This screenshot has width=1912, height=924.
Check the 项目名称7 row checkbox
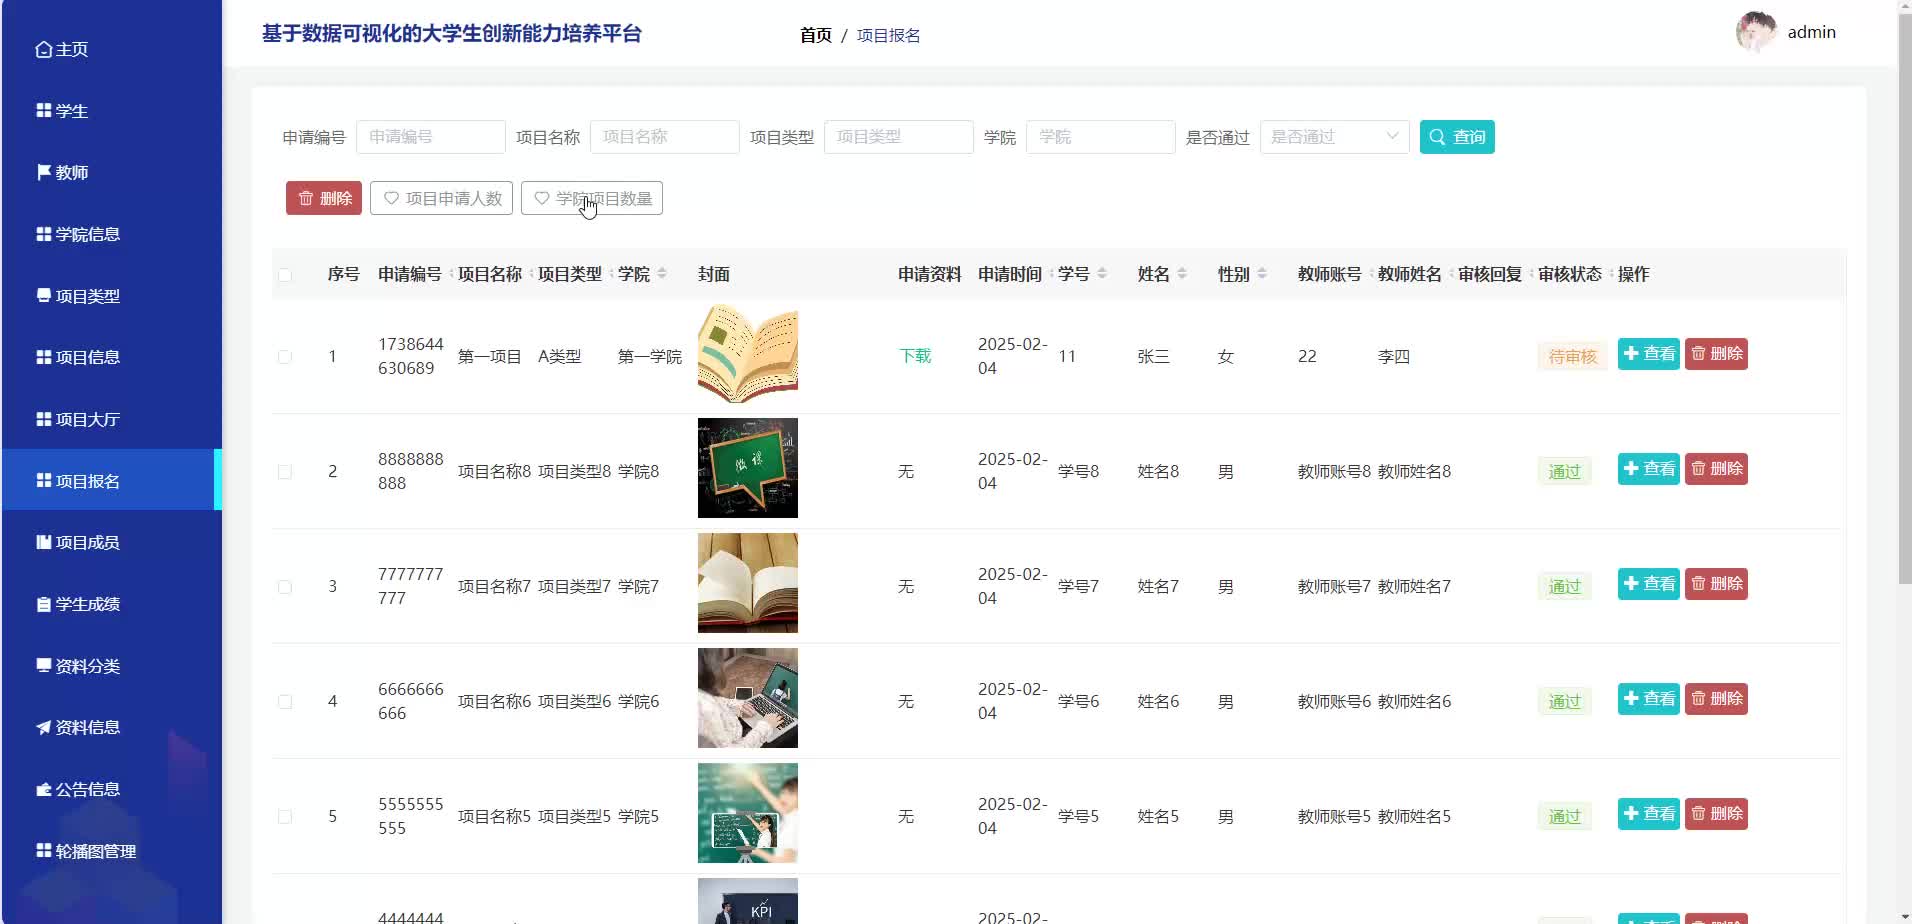click(285, 587)
